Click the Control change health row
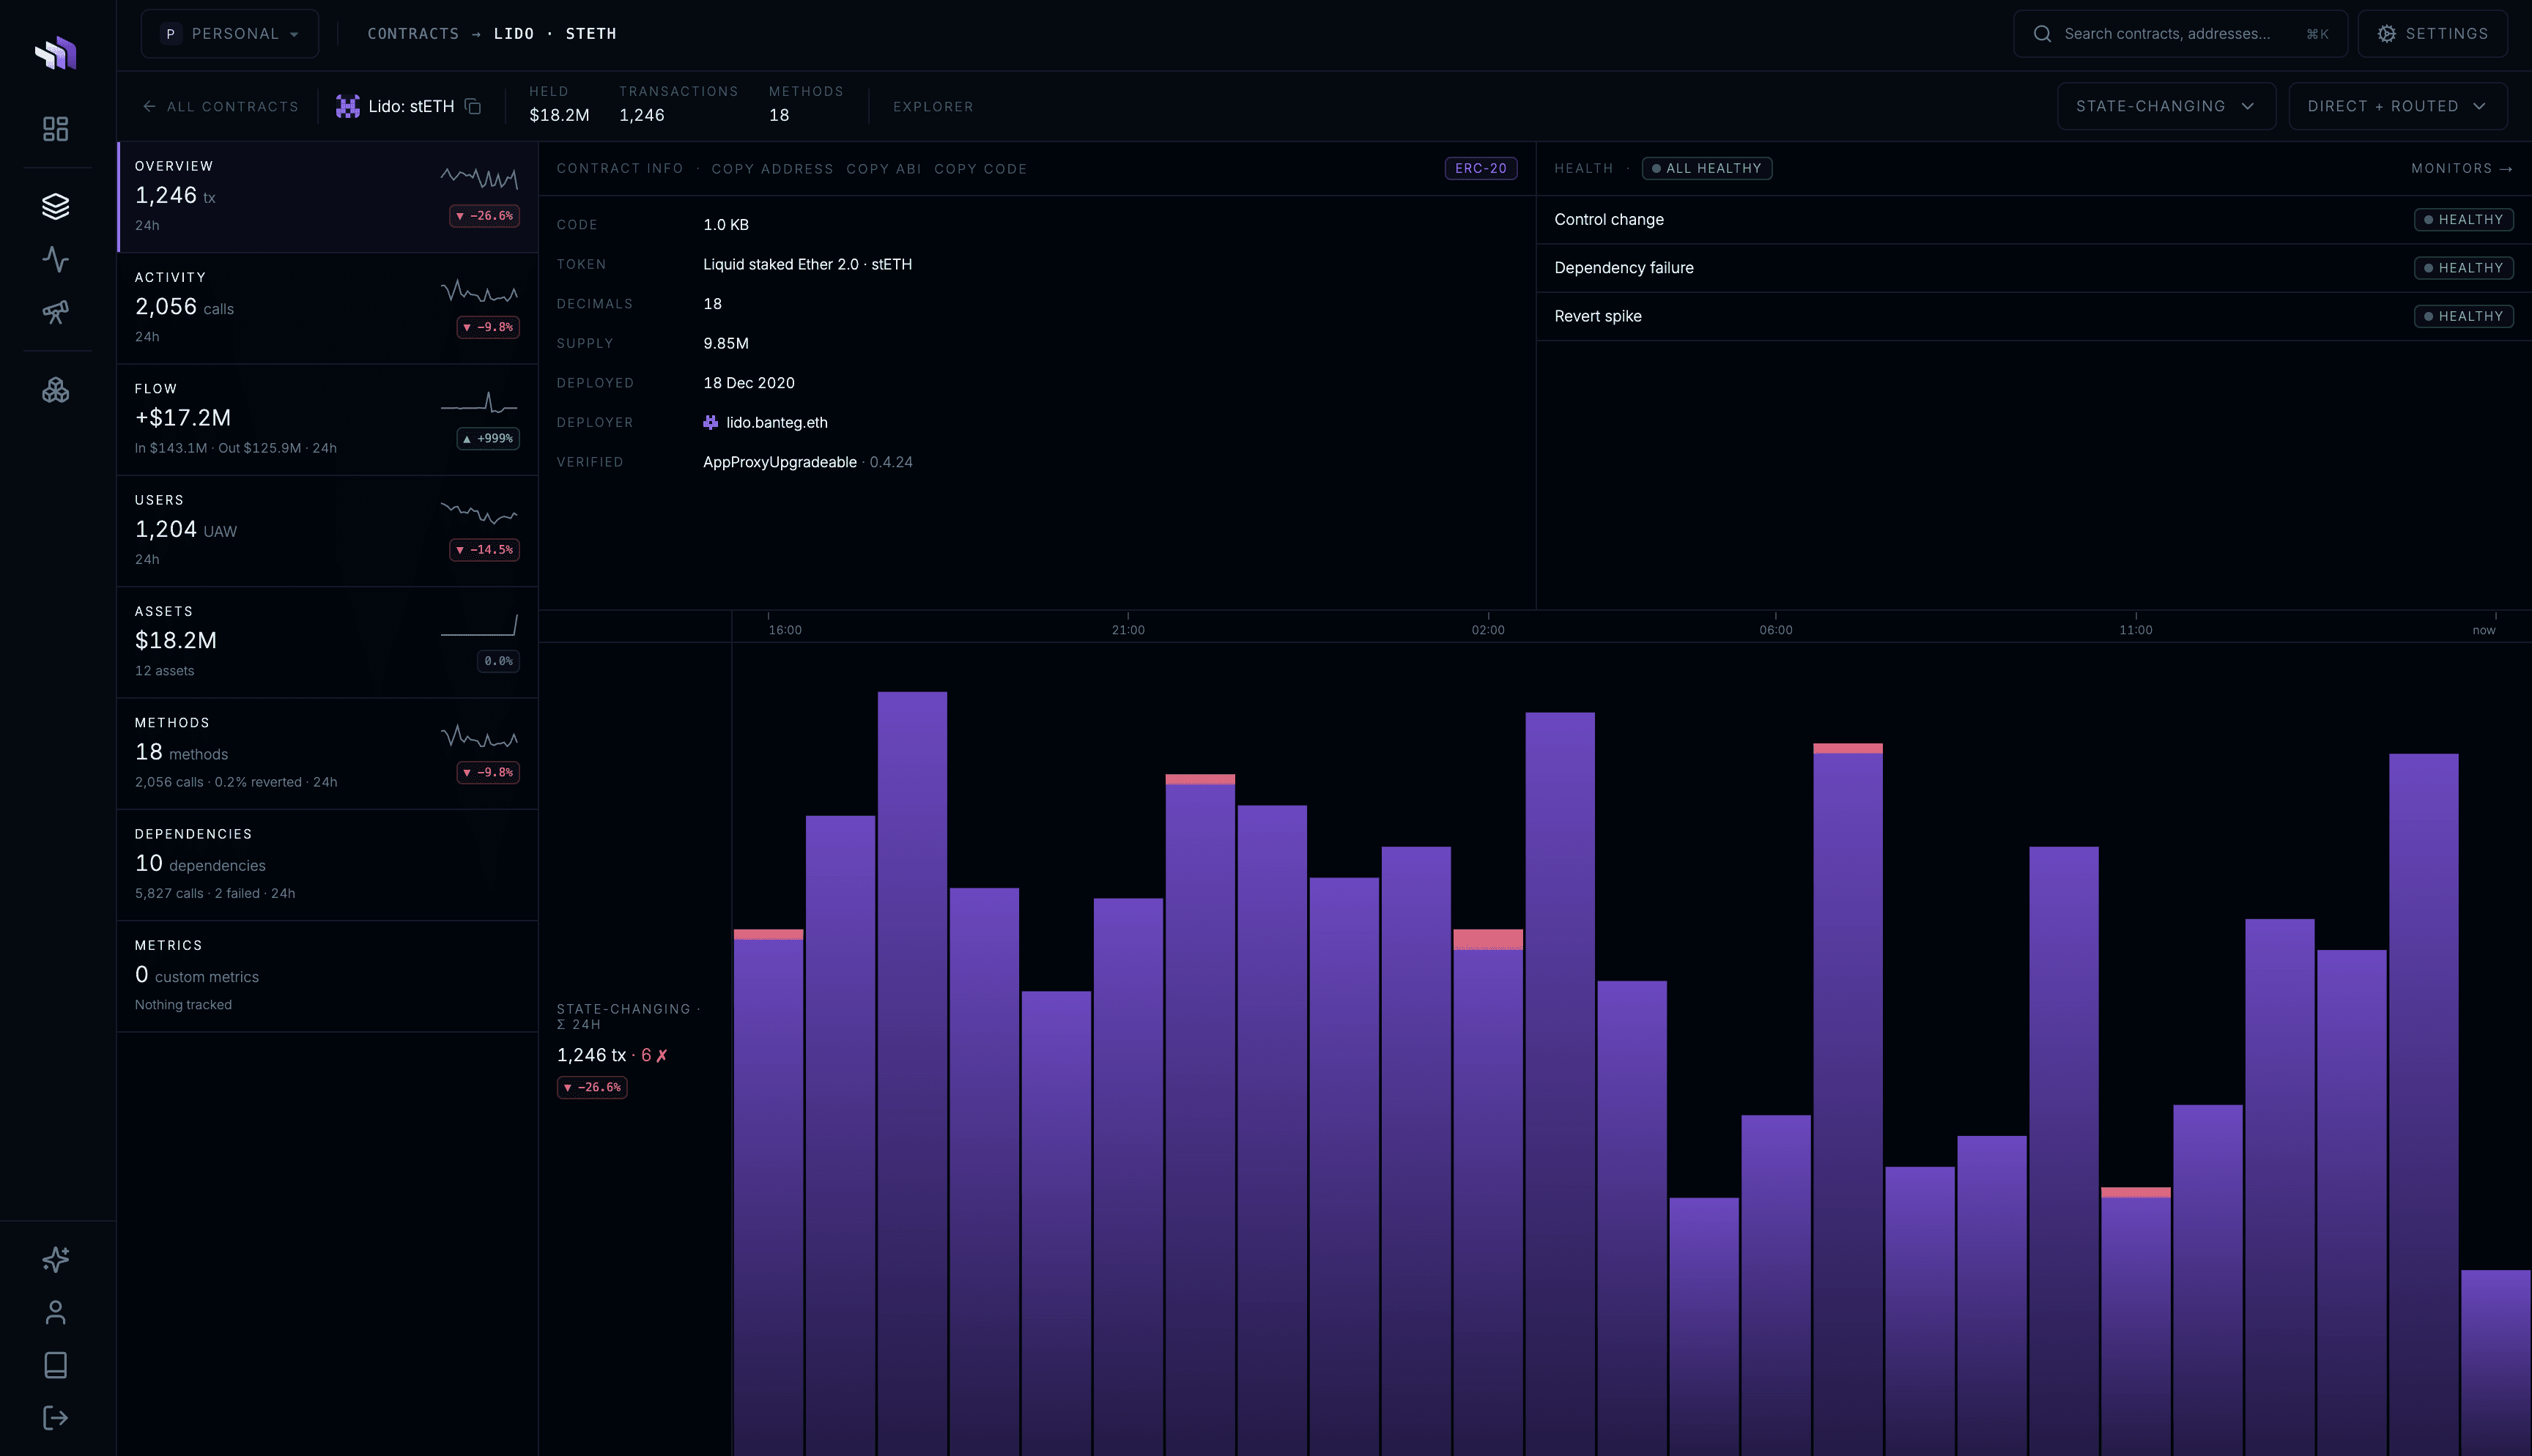The height and width of the screenshot is (1456, 2532). [x=2033, y=220]
